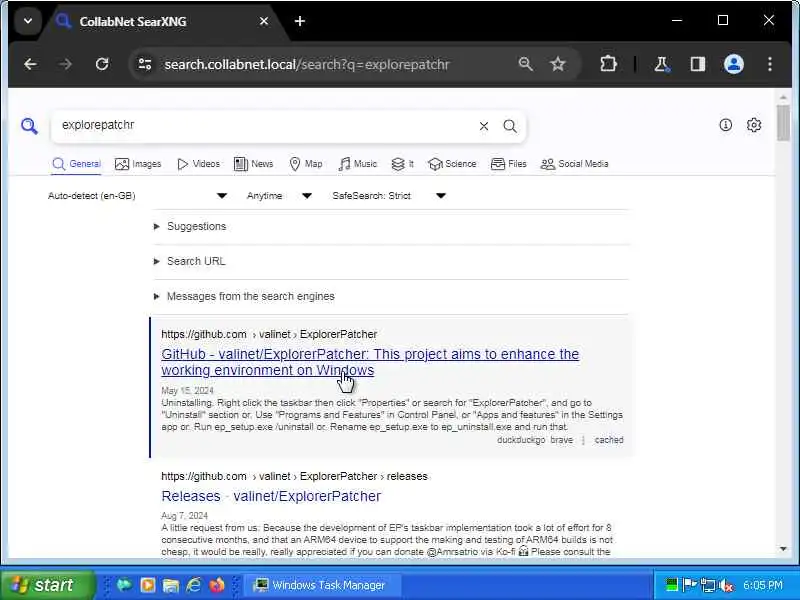Open the SafeSearch: Strict dropdown

[x=389, y=196]
